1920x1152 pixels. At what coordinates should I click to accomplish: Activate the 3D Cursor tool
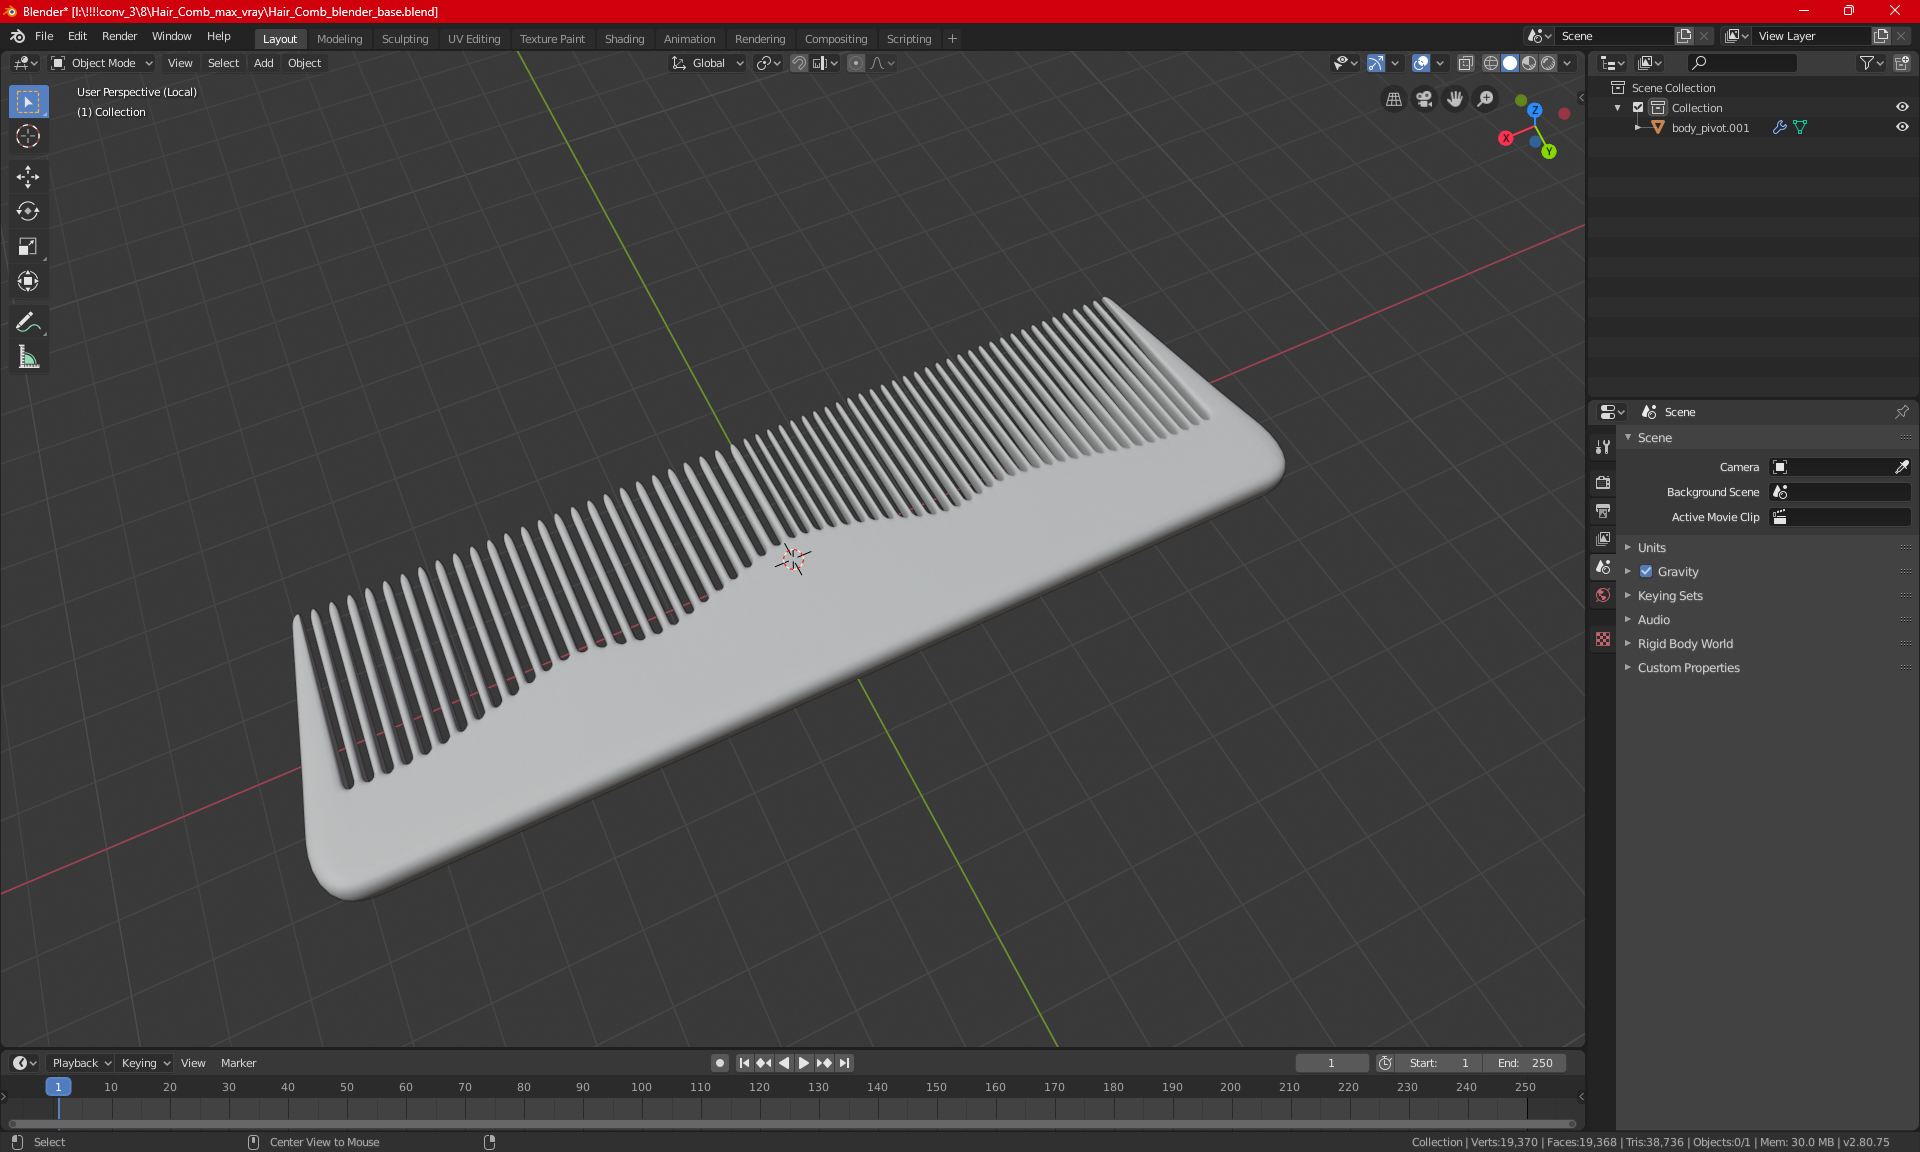coord(28,136)
